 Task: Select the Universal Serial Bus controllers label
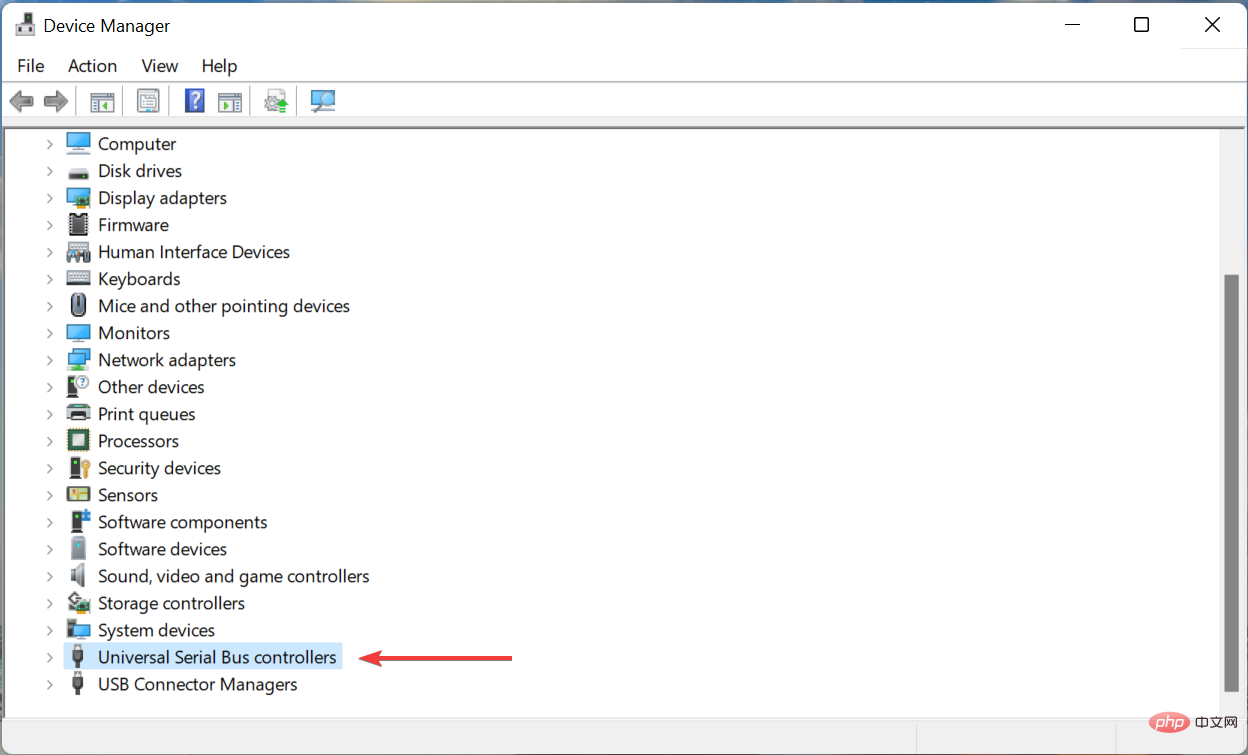coord(217,657)
